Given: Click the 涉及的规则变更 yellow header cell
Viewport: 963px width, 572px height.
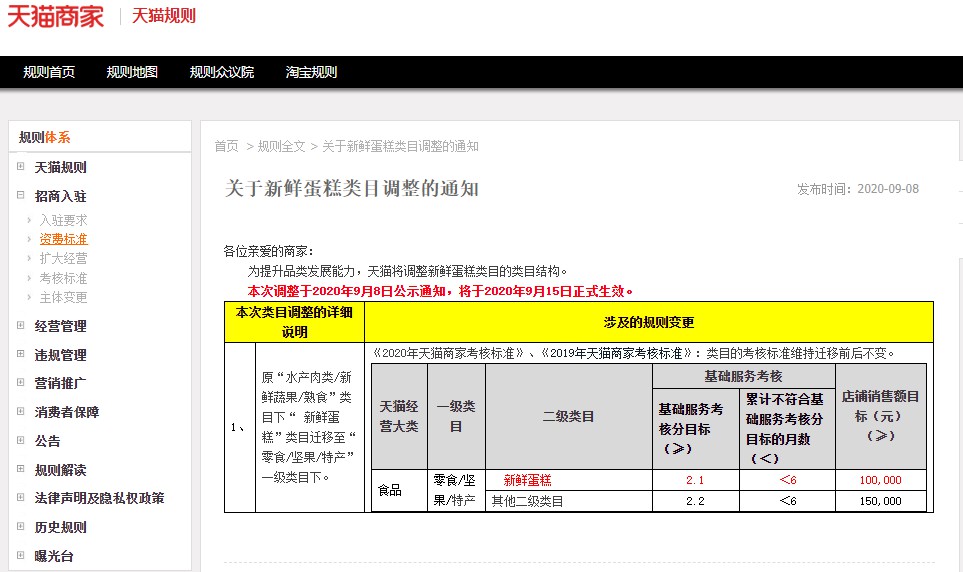Looking at the screenshot, I should (649, 323).
